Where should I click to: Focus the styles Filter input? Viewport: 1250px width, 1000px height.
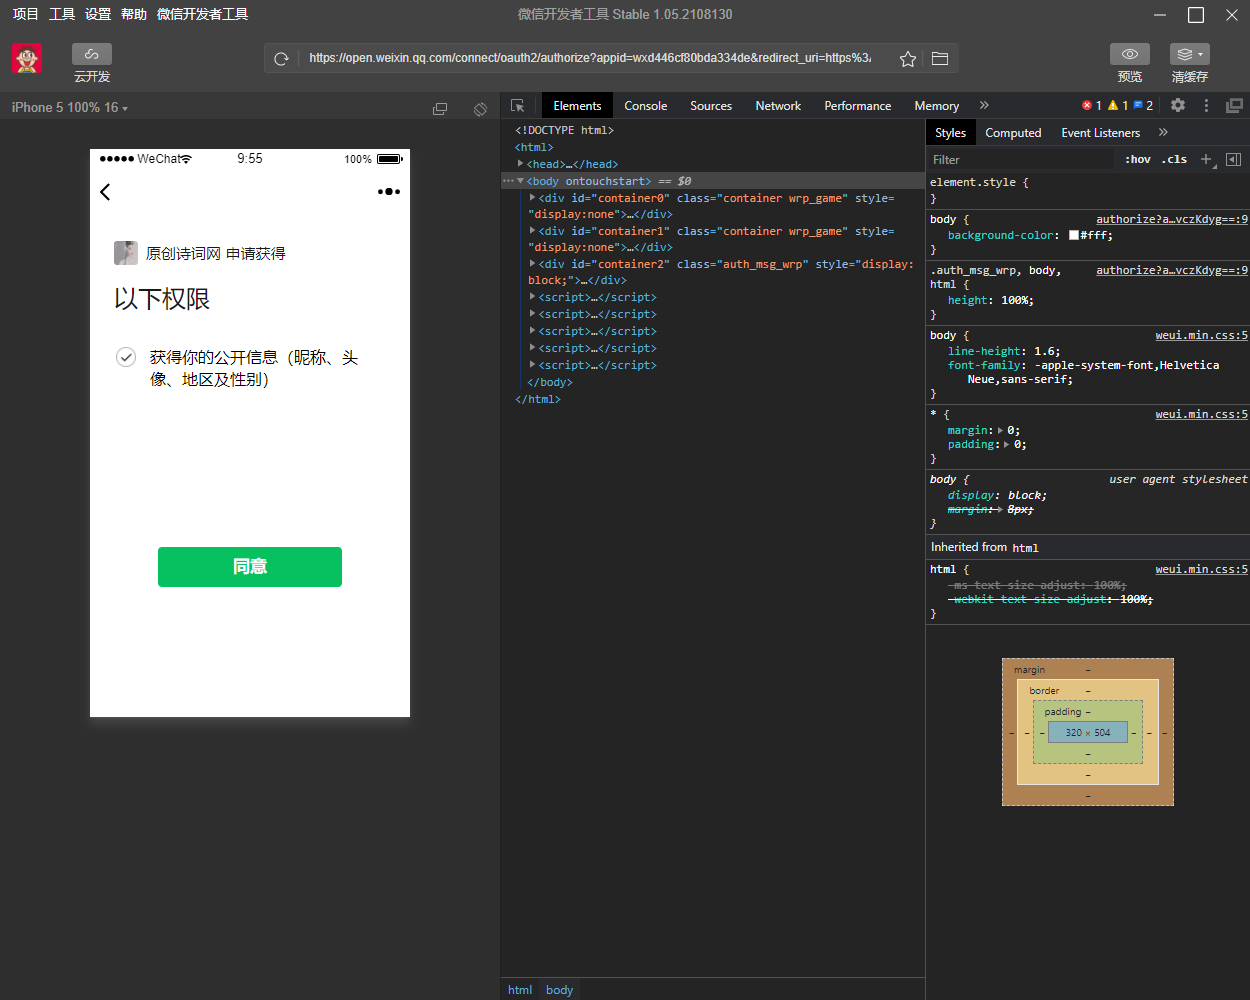pyautogui.click(x=1020, y=159)
